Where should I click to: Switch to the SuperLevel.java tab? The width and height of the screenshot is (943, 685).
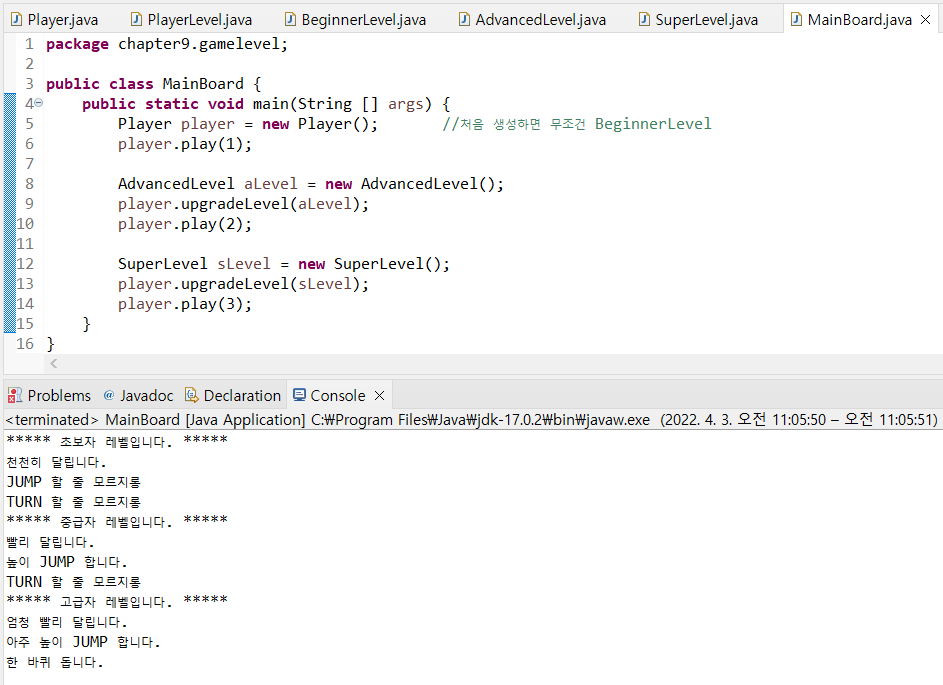pyautogui.click(x=706, y=20)
